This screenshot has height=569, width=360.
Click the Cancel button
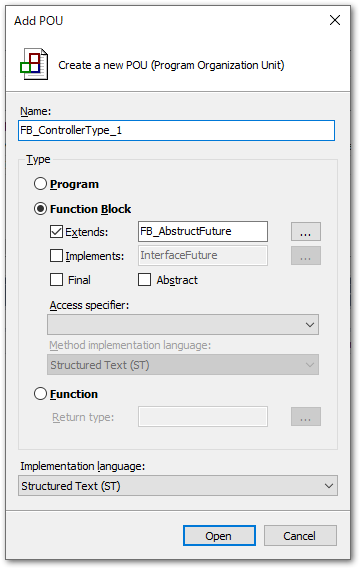click(x=300, y=535)
